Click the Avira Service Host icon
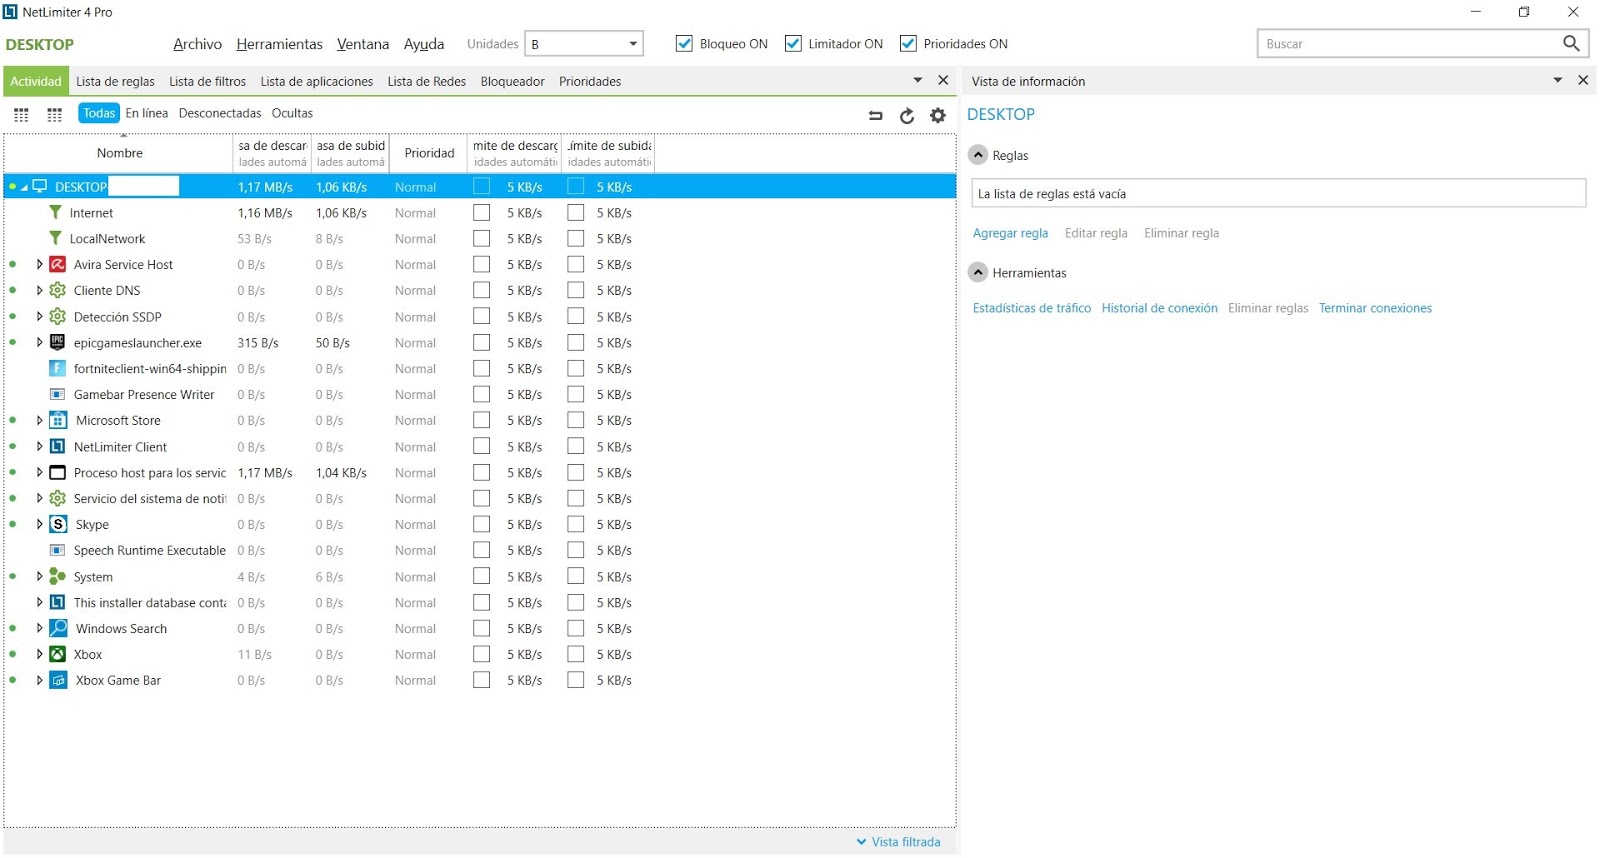The width and height of the screenshot is (1600, 858). pyautogui.click(x=58, y=264)
